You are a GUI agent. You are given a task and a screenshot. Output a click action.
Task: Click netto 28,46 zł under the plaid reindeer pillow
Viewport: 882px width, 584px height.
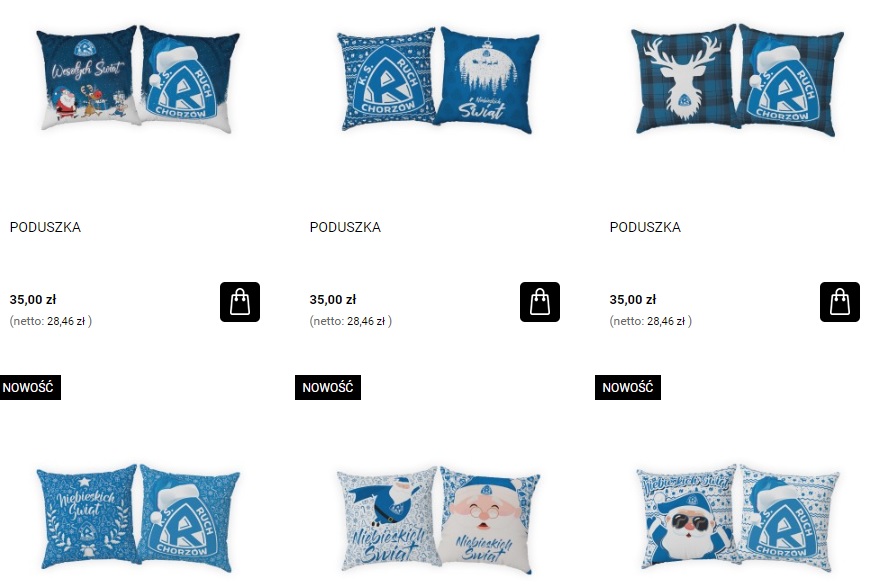[650, 321]
